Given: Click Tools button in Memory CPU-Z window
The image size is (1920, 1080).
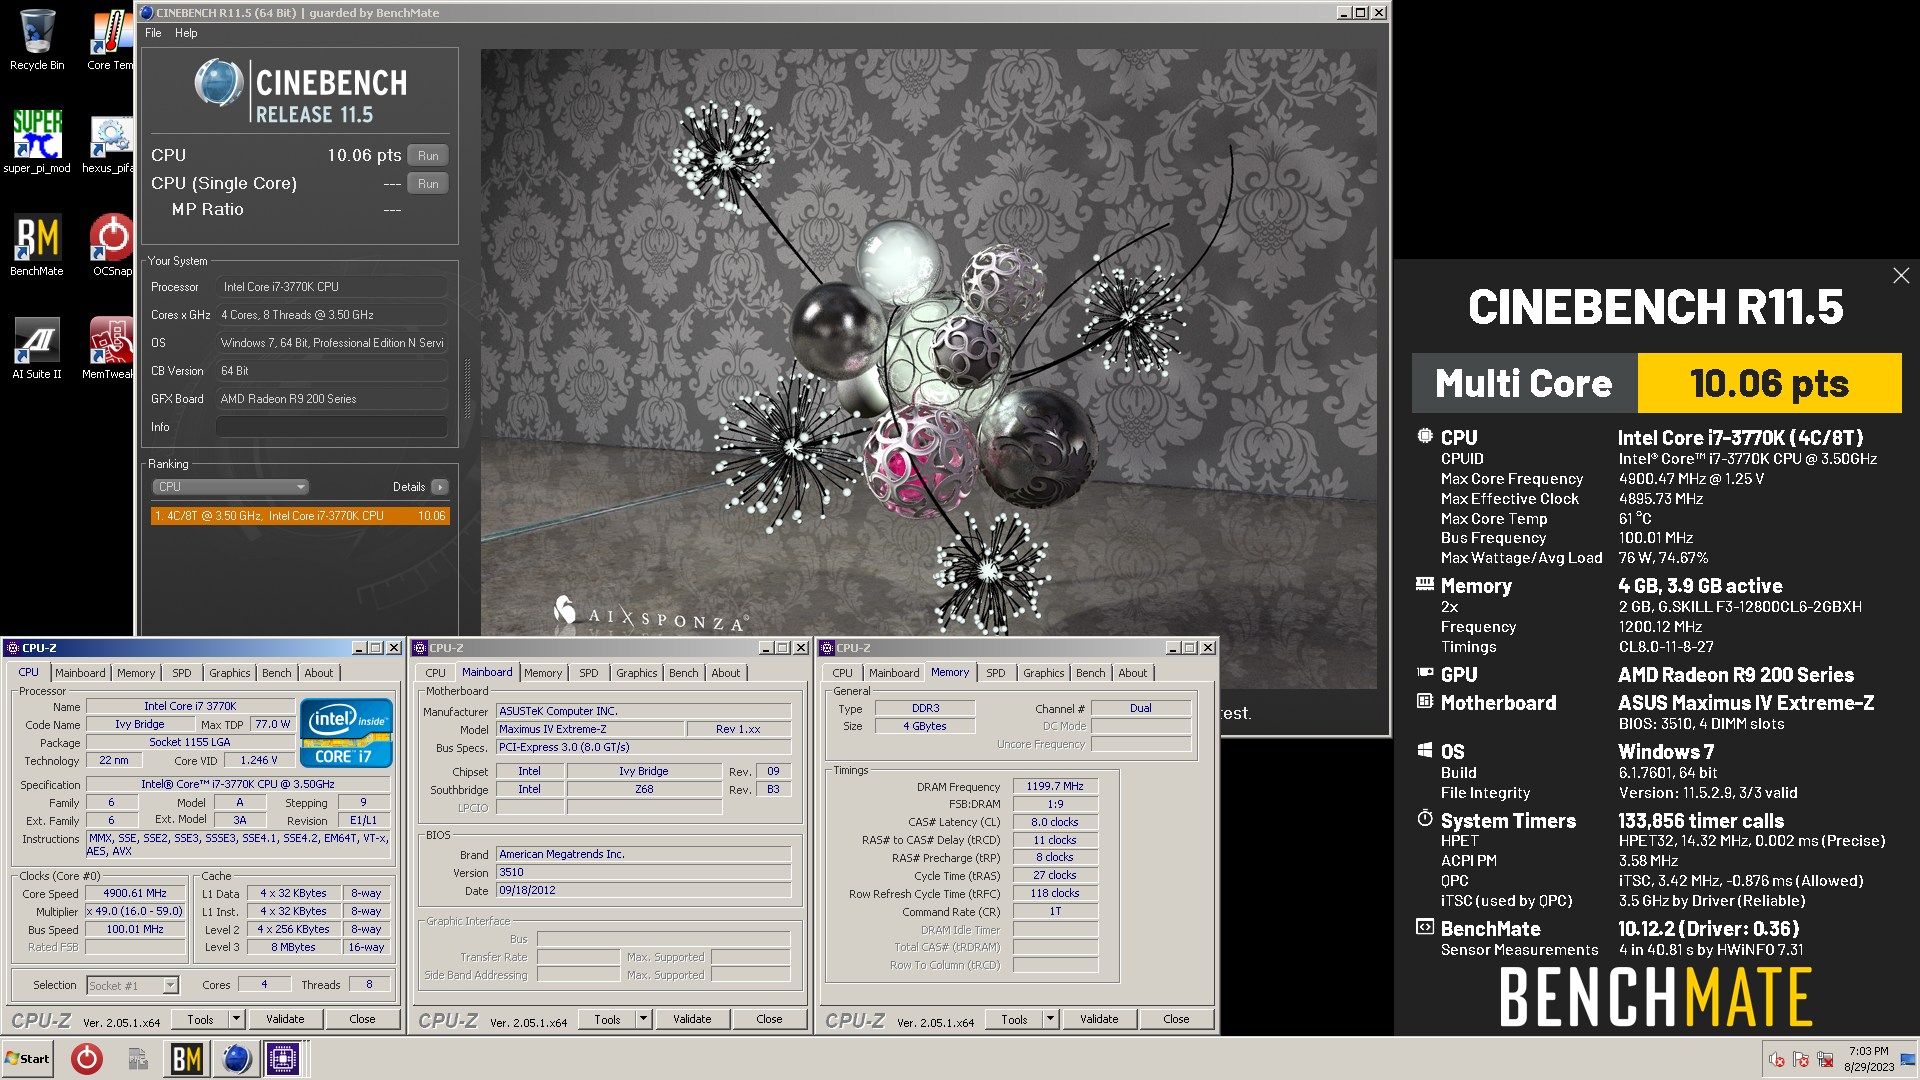Looking at the screenshot, I should click(x=1014, y=1019).
